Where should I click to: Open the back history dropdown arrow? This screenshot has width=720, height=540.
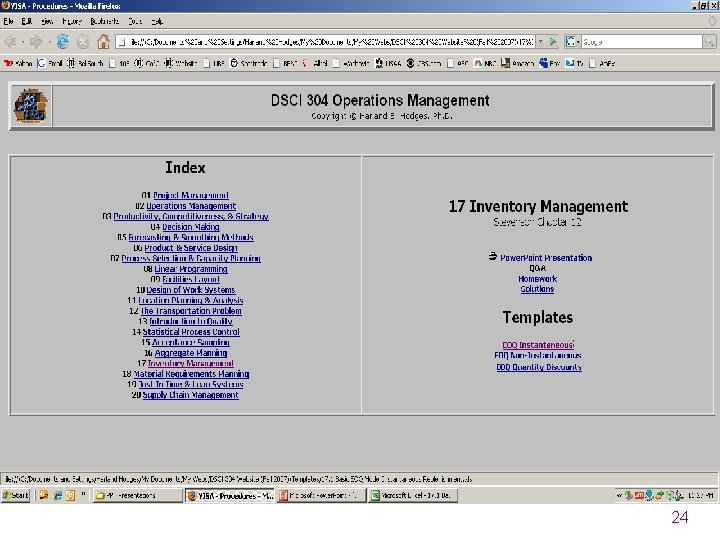click(x=23, y=42)
